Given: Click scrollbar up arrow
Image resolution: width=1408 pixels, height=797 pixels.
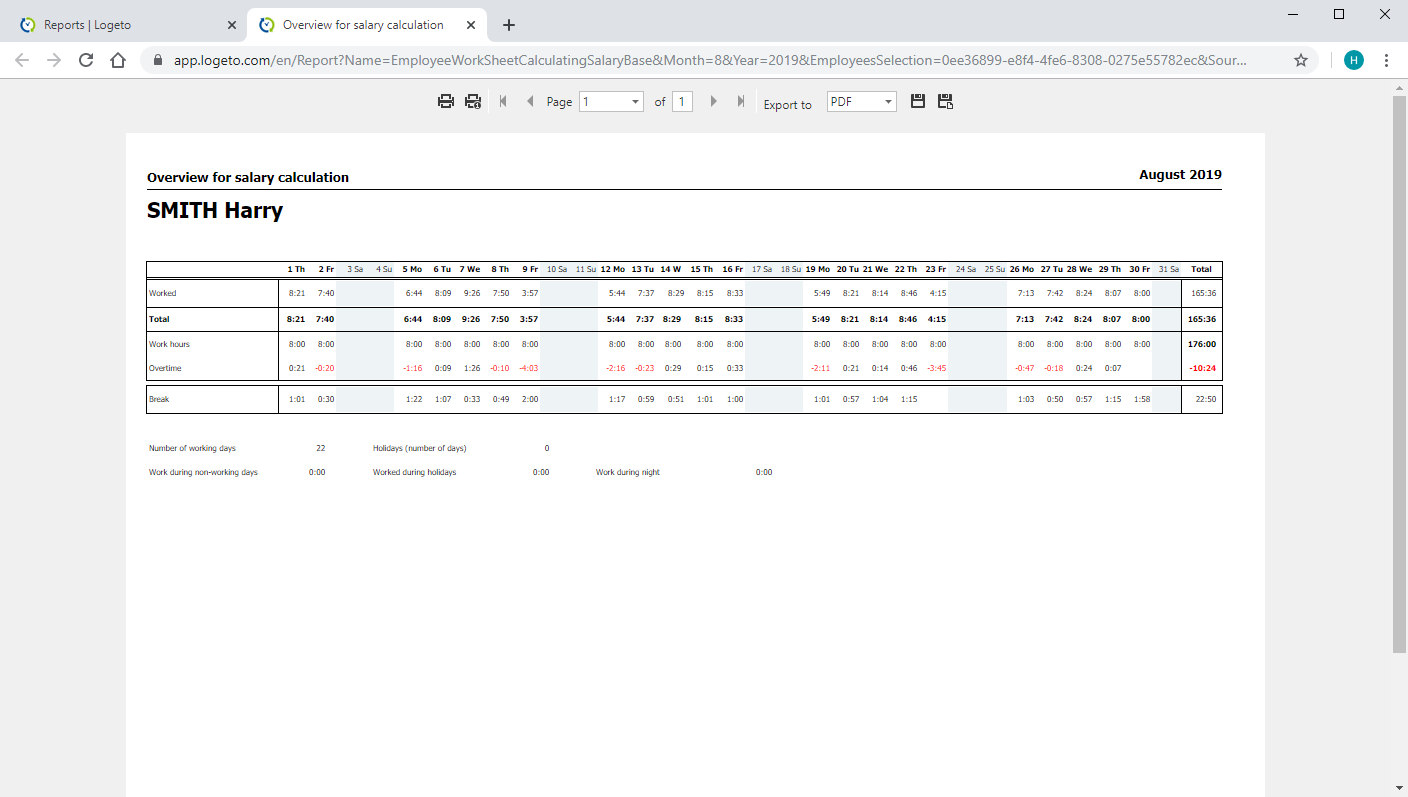Looking at the screenshot, I should [x=1399, y=88].
